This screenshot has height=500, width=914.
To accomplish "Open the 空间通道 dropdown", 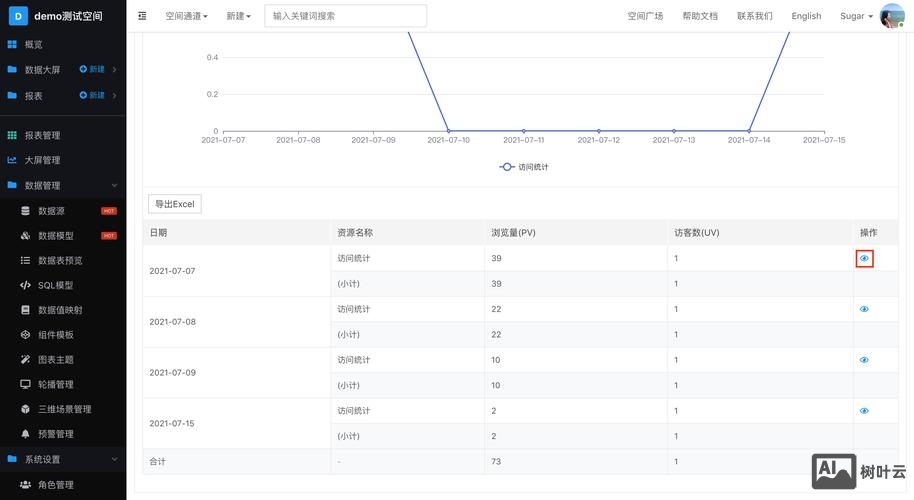I will [x=186, y=16].
